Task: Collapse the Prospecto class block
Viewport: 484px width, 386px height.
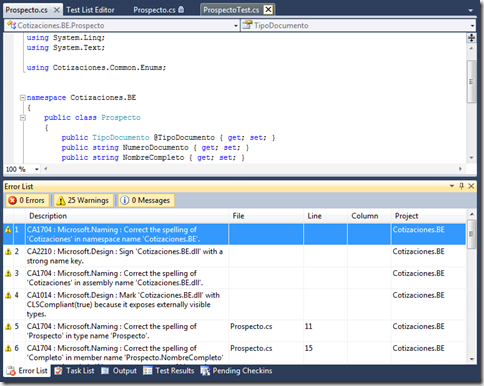Action: coord(23,118)
